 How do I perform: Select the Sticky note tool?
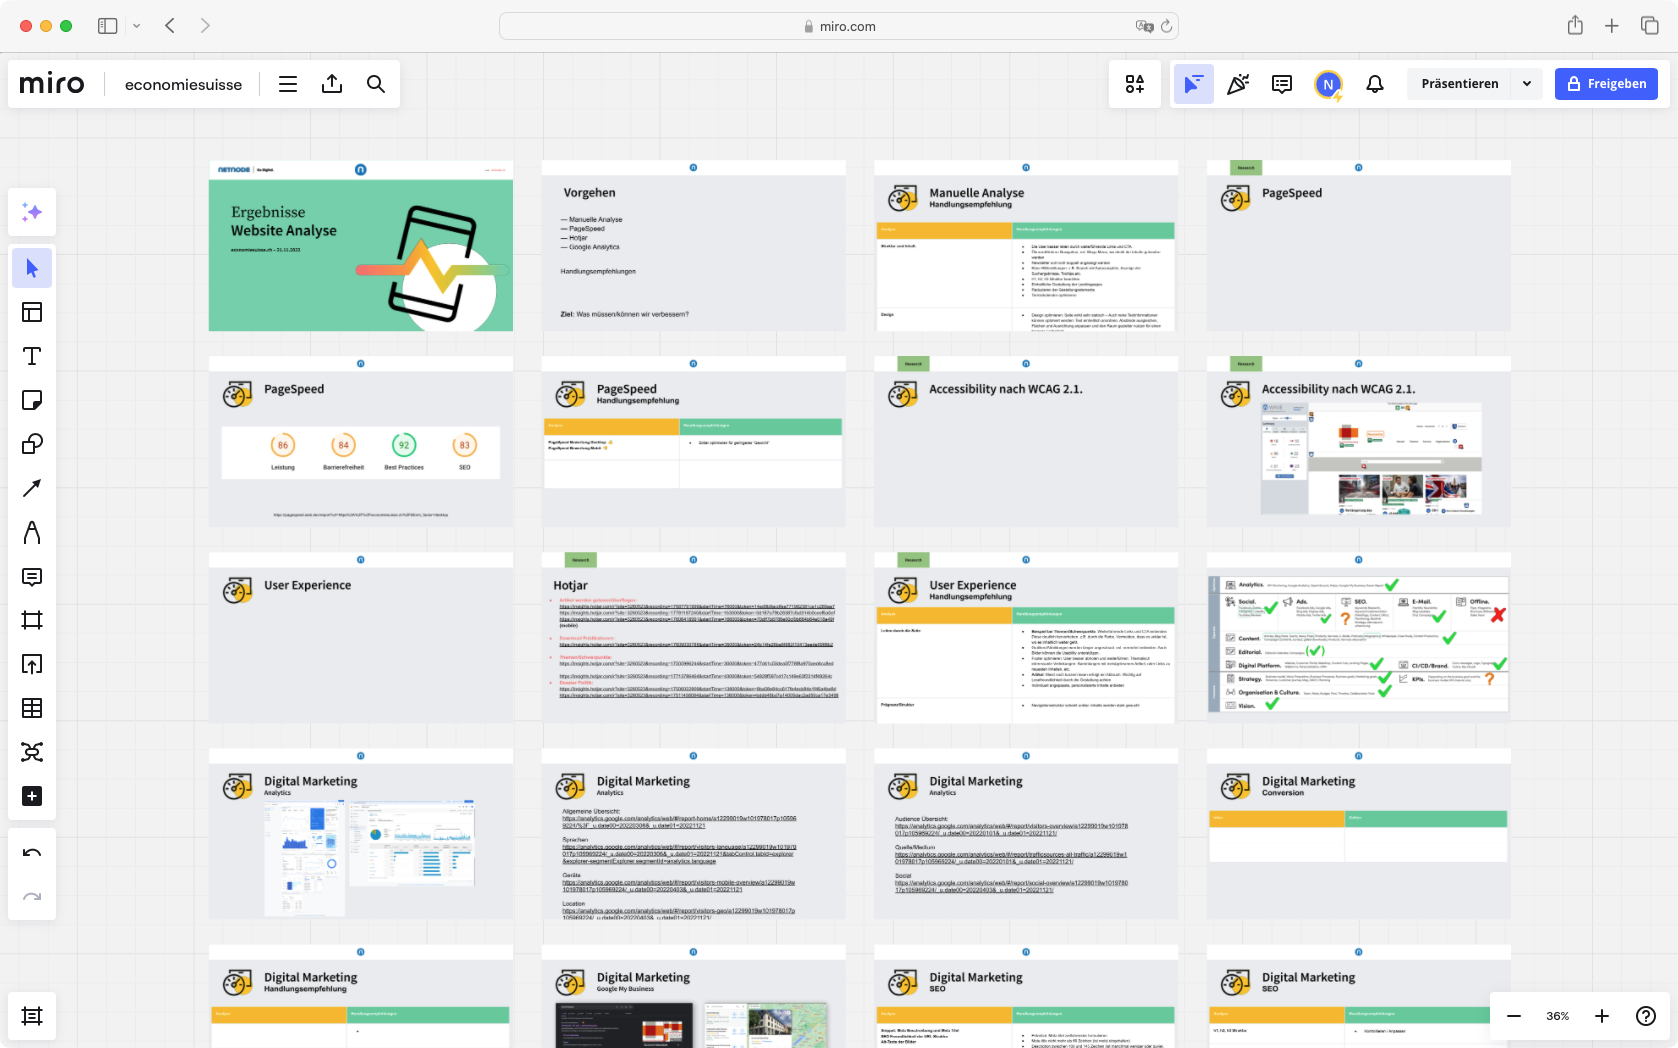(32, 400)
